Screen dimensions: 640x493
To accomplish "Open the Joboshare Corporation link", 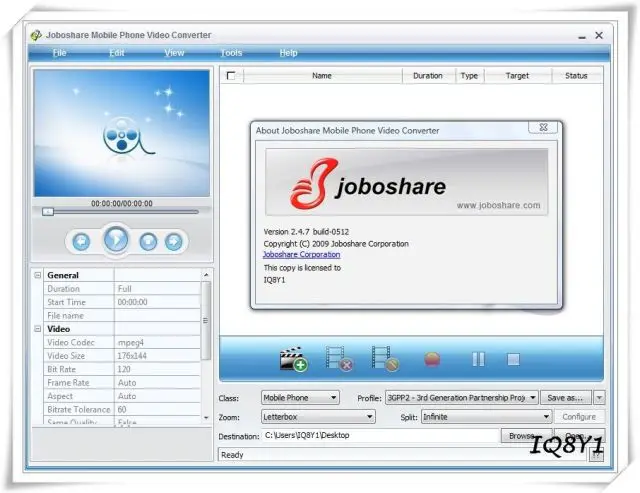I will pos(302,255).
